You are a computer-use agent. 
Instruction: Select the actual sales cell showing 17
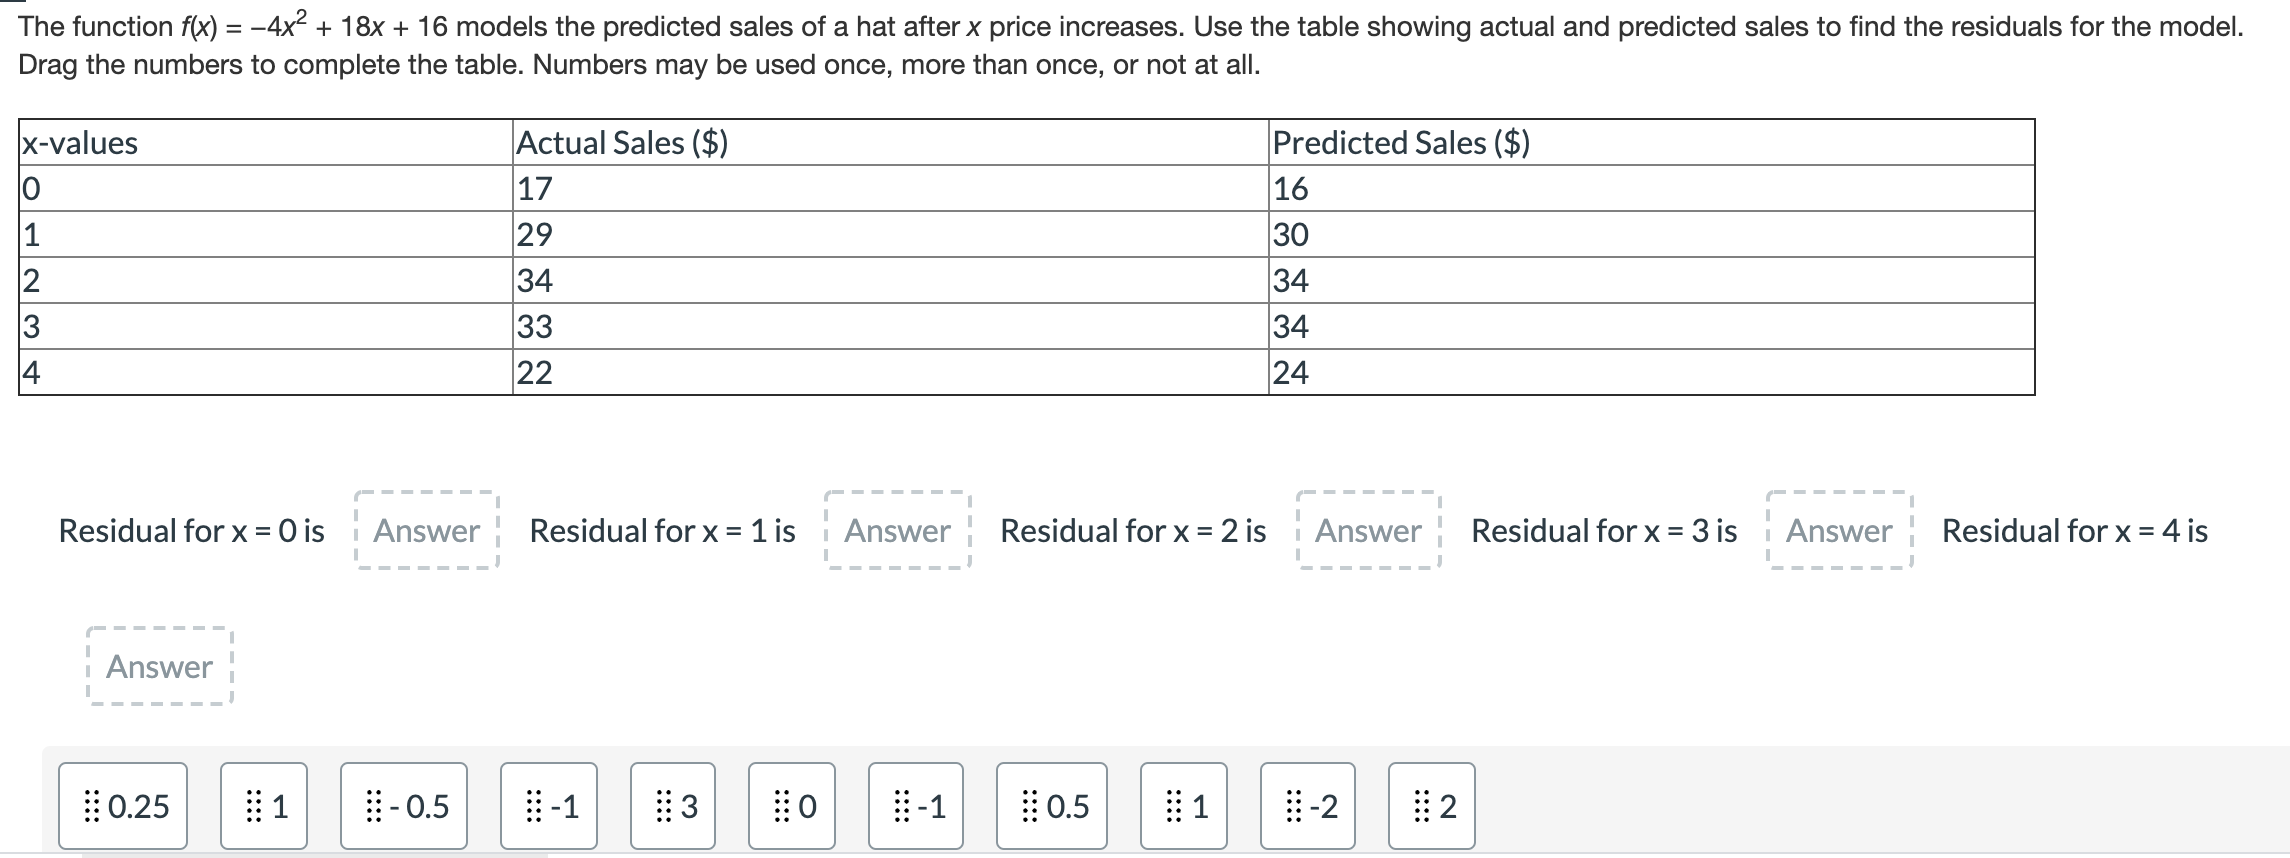[x=535, y=189]
